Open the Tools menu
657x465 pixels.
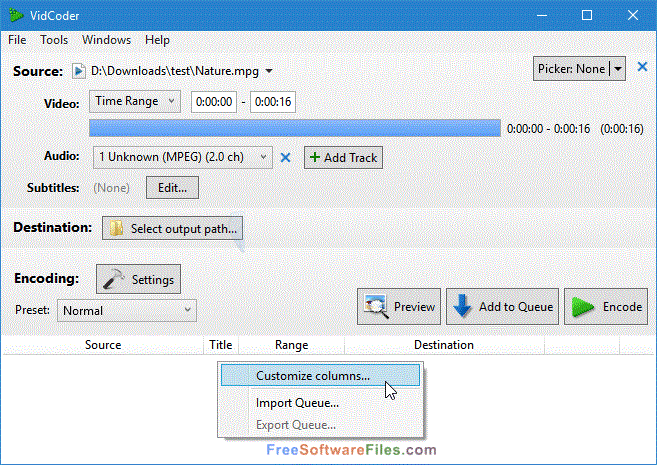click(54, 40)
